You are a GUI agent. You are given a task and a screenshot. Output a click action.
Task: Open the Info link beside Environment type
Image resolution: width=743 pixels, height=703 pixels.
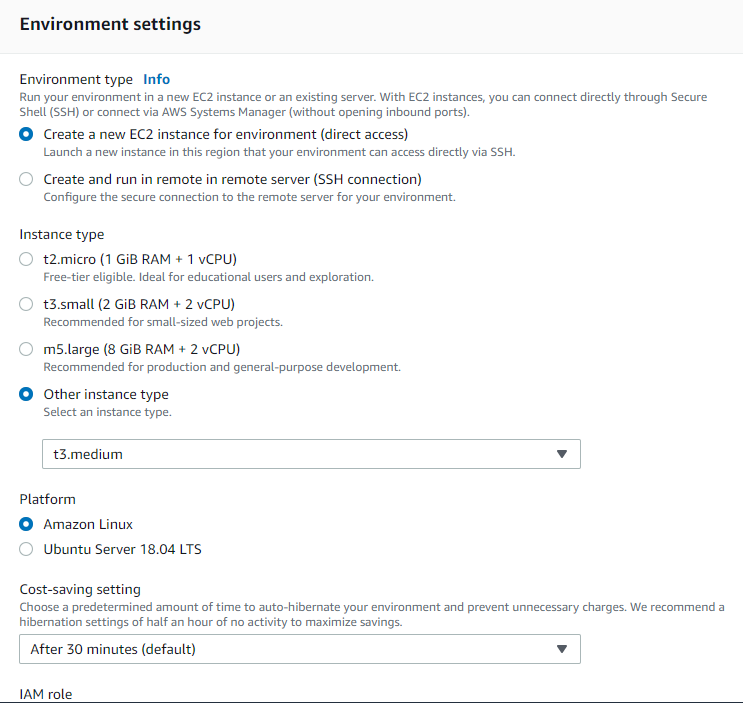coord(156,79)
